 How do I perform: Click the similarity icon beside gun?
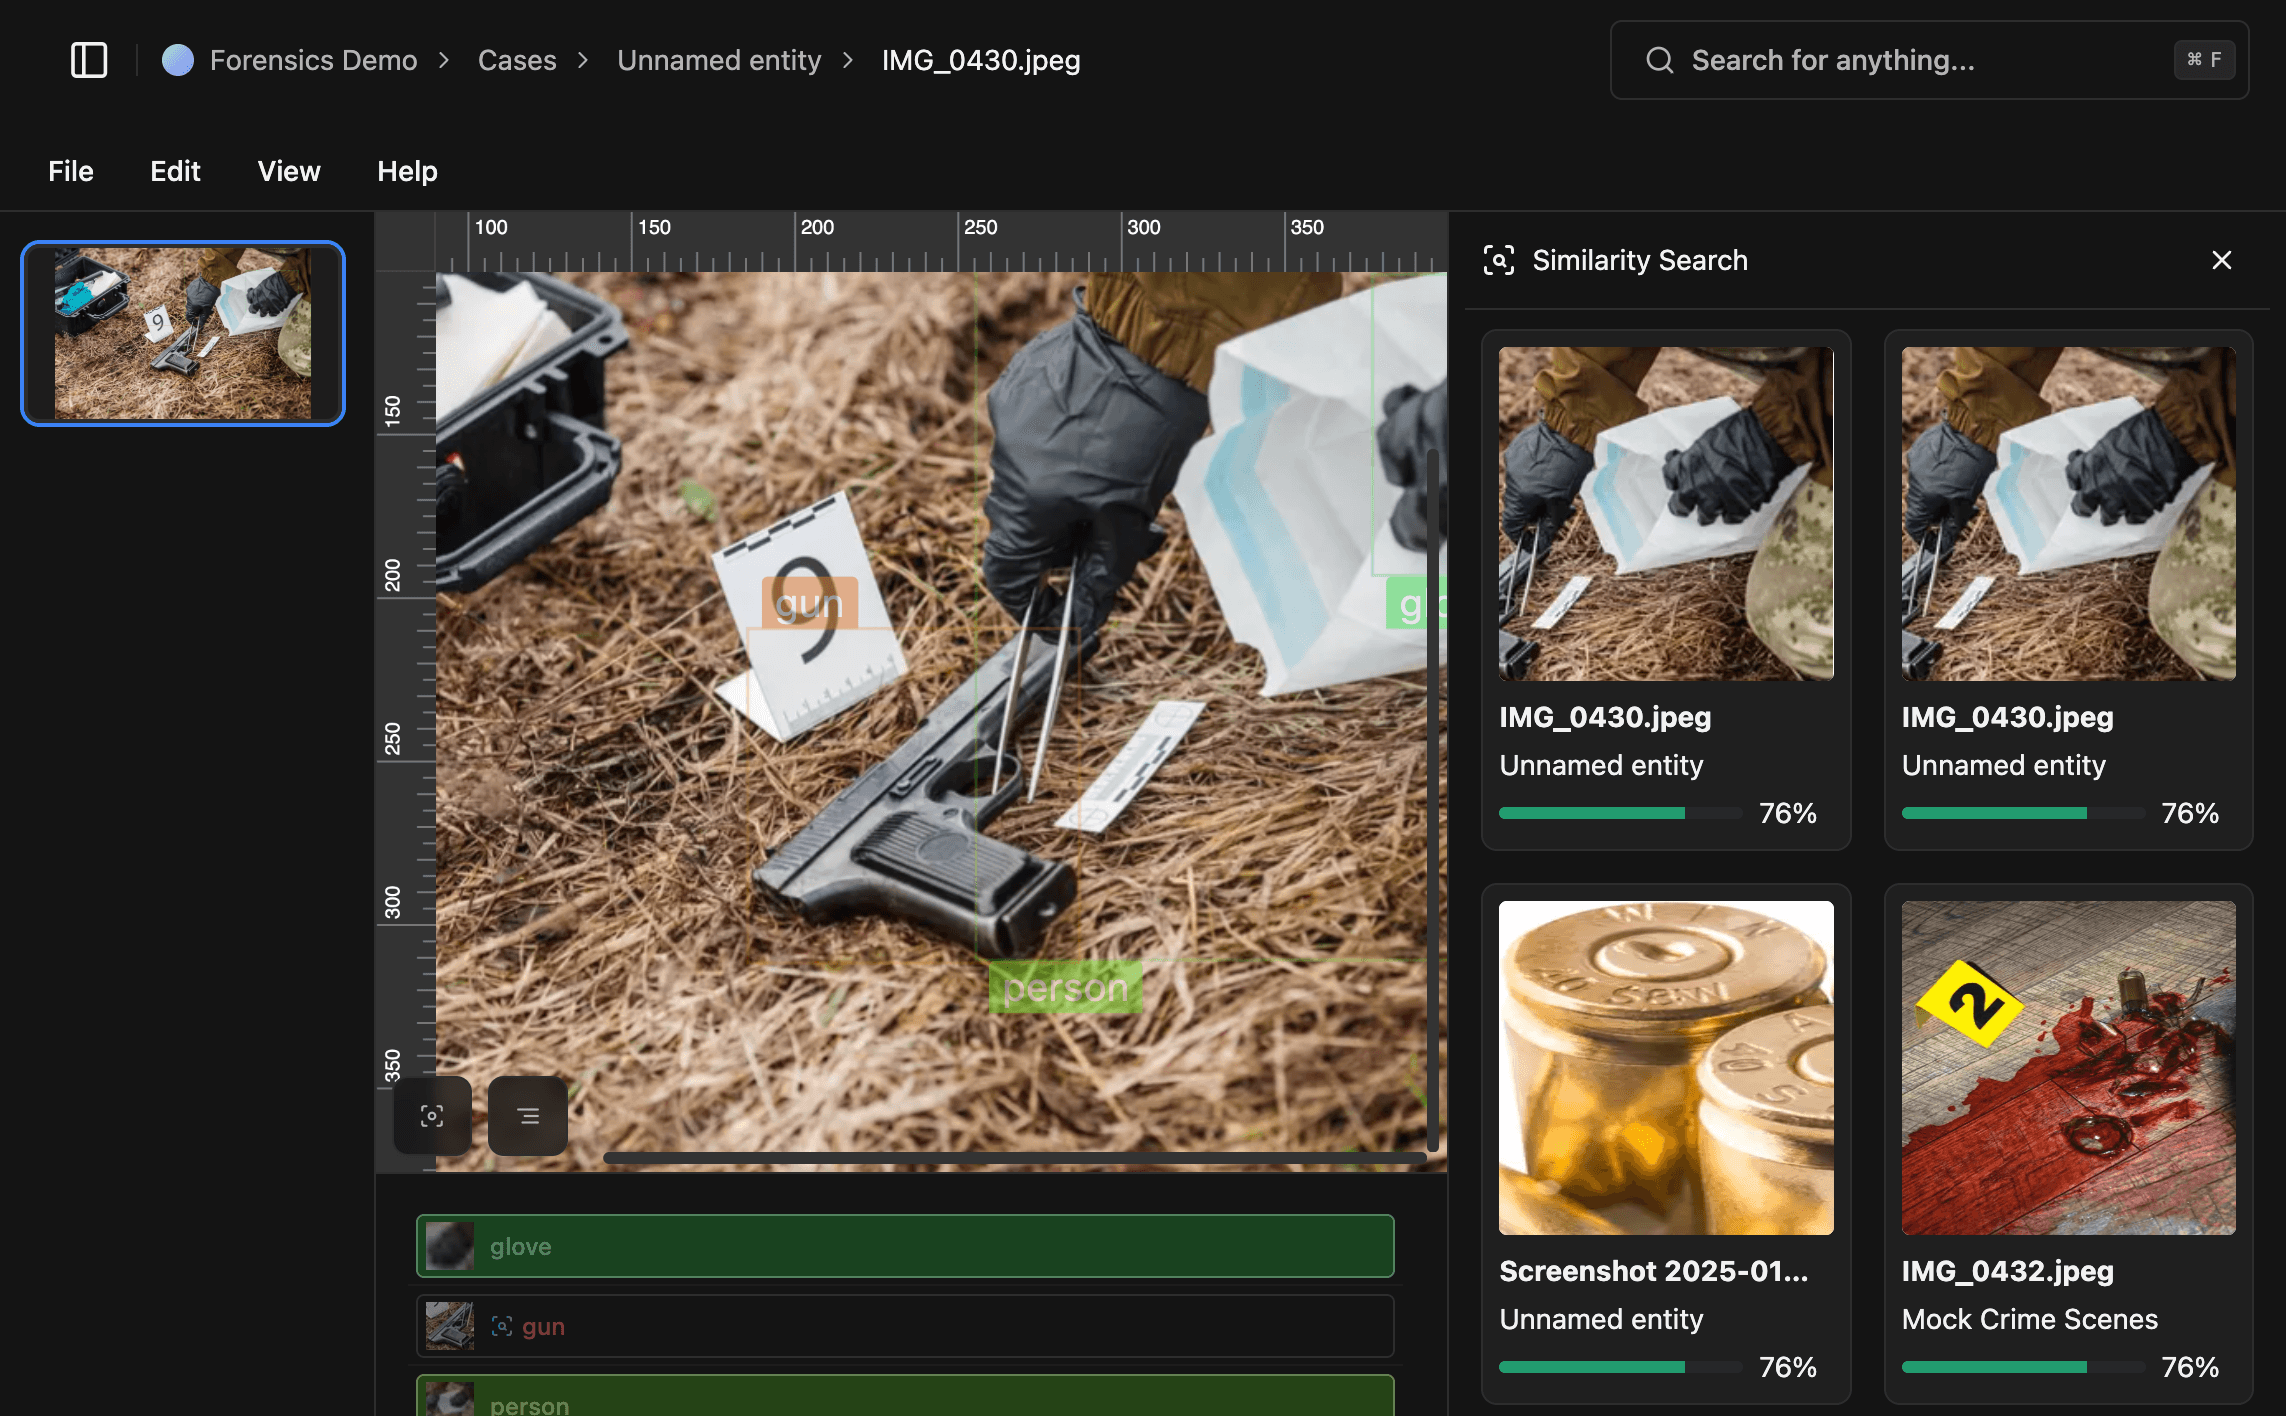click(502, 1326)
